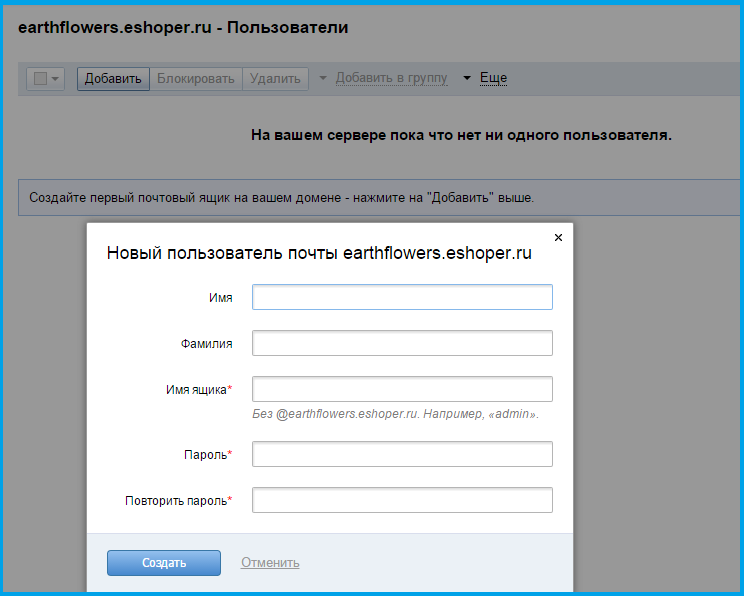Click the Имя ящика label
Viewport: 744px width, 596px height.
tap(199, 390)
